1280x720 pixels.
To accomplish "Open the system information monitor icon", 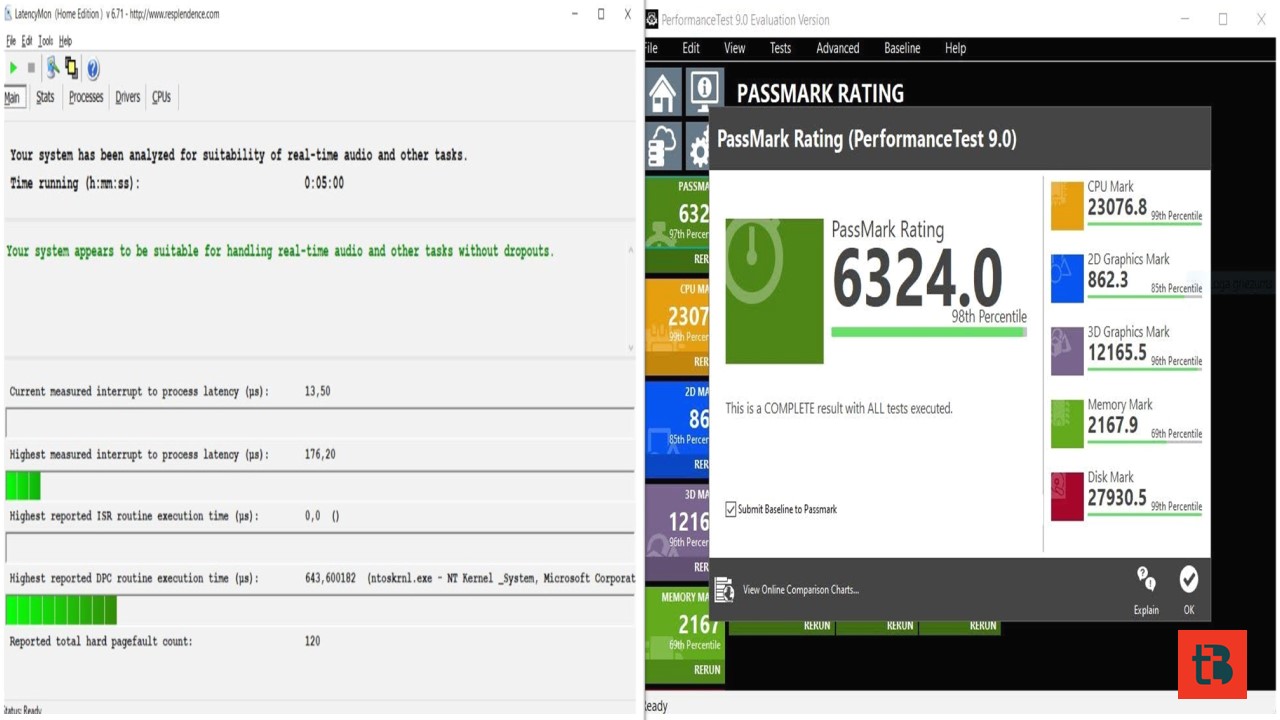I will pyautogui.click(x=704, y=90).
